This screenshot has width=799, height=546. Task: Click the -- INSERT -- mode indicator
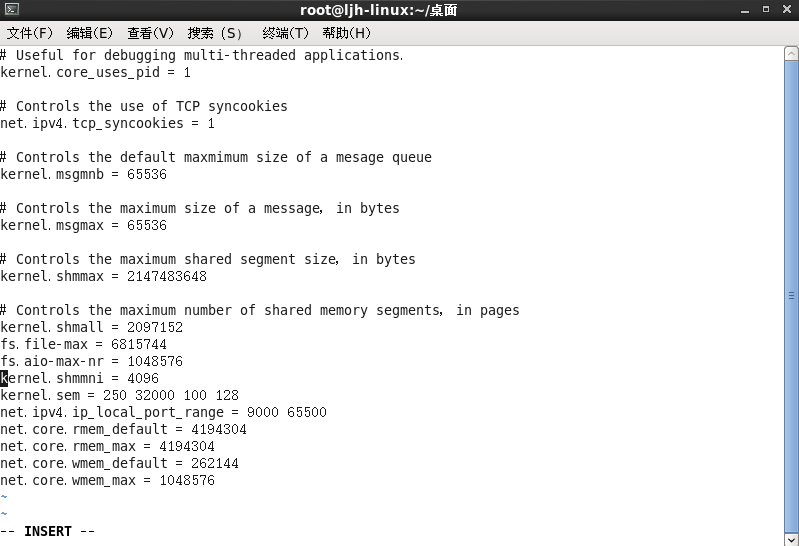[x=47, y=531]
